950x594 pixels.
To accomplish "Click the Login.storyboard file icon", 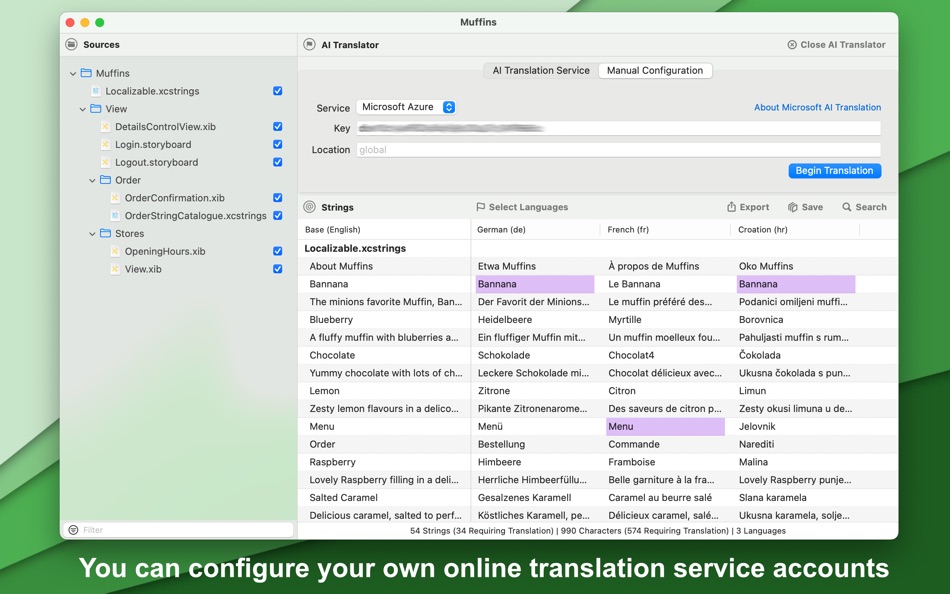I will (105, 144).
